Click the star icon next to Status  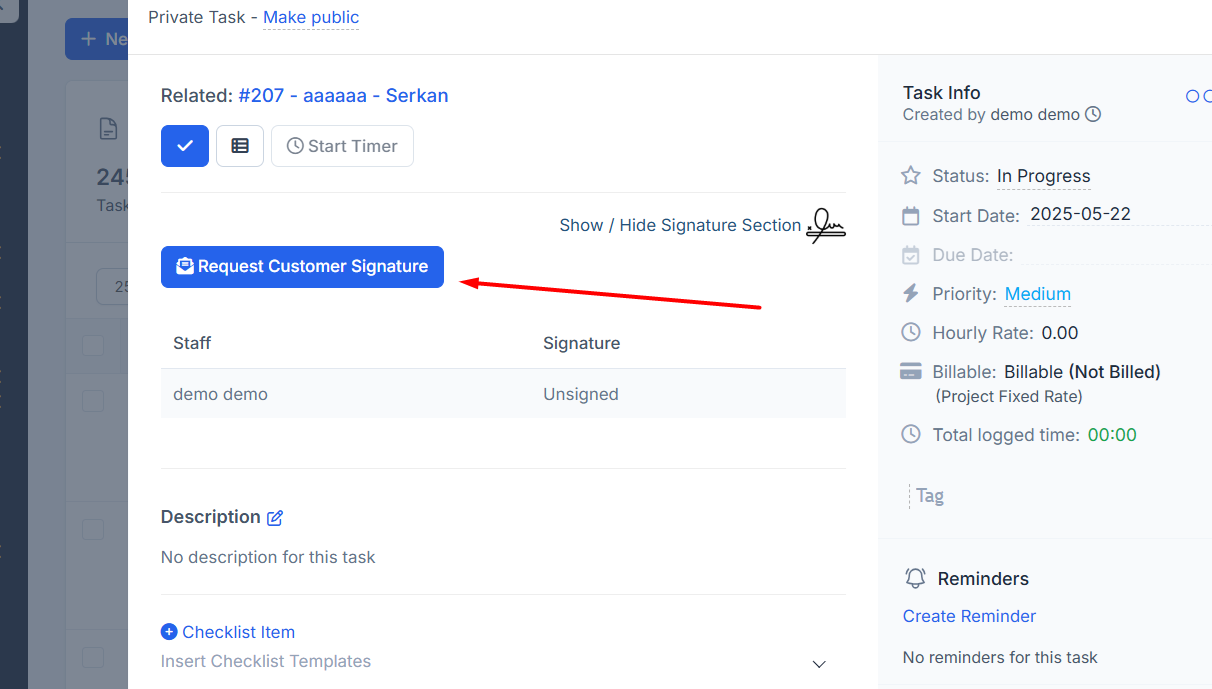tap(911, 176)
